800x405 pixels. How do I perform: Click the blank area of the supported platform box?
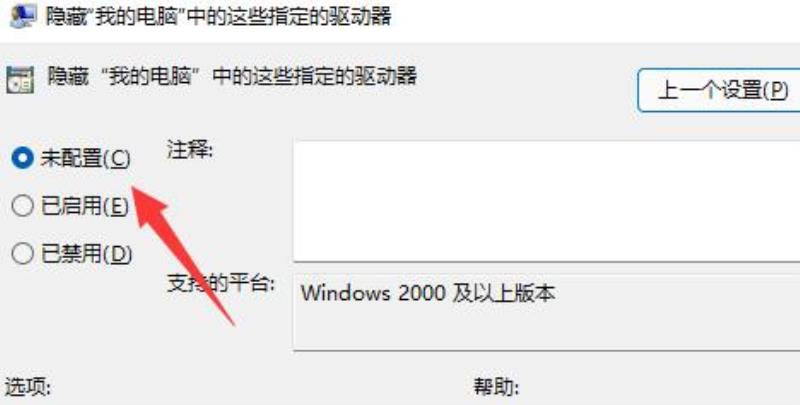click(546, 329)
